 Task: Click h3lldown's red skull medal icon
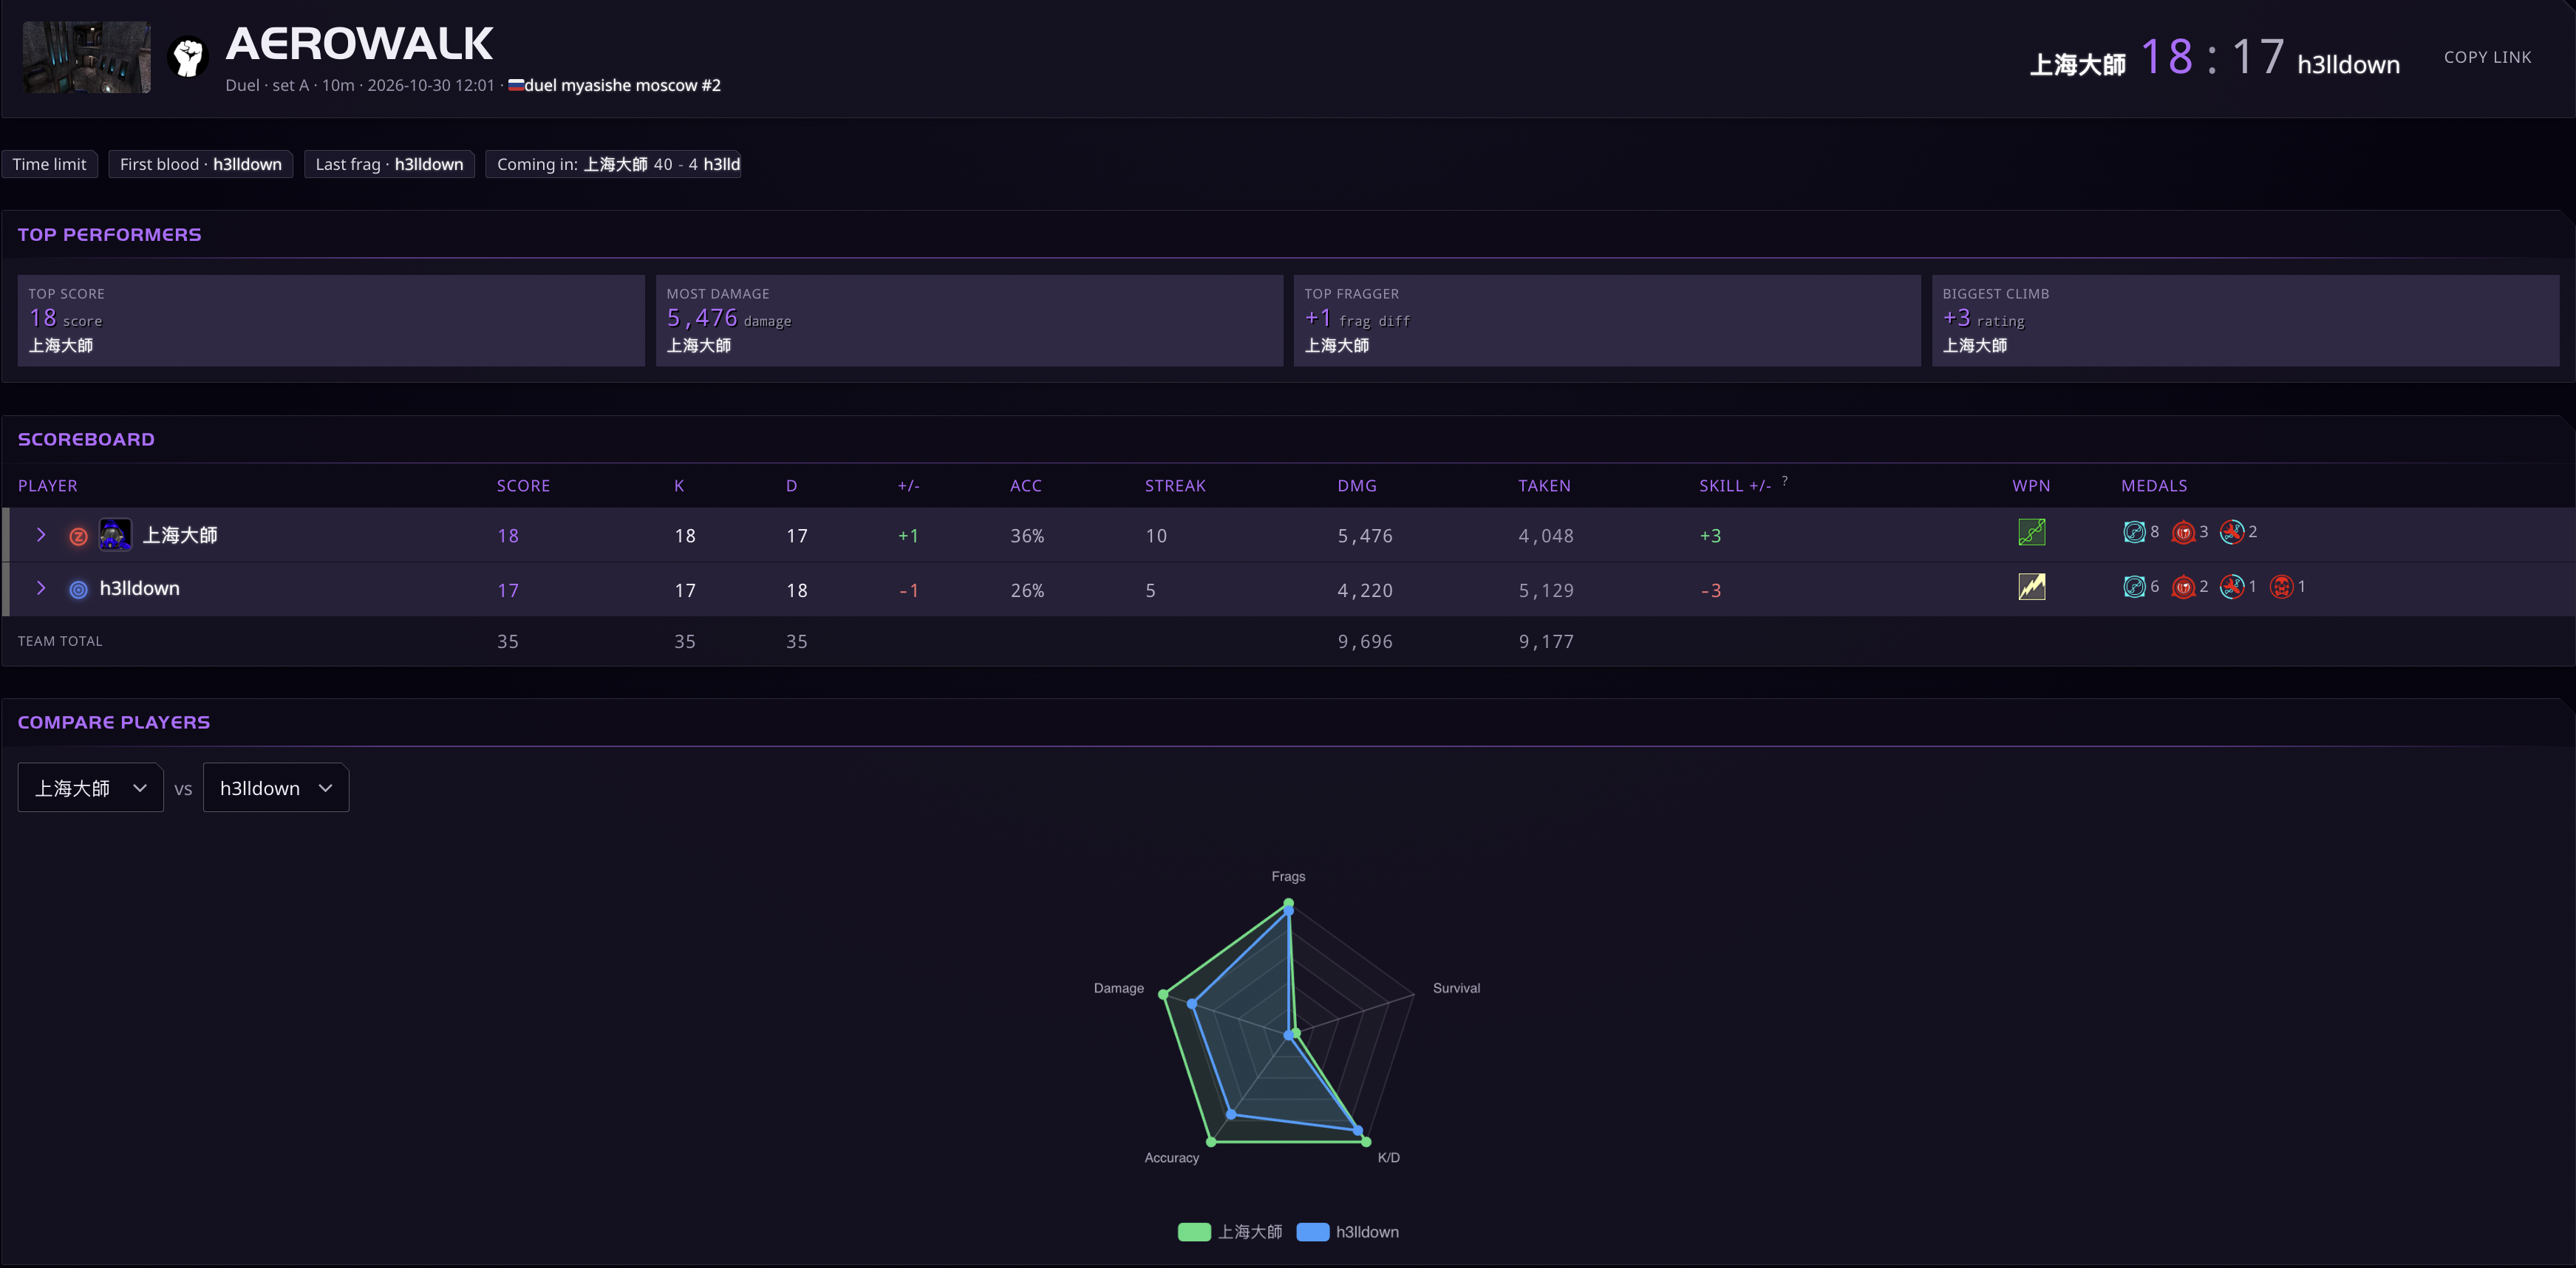tap(2281, 587)
